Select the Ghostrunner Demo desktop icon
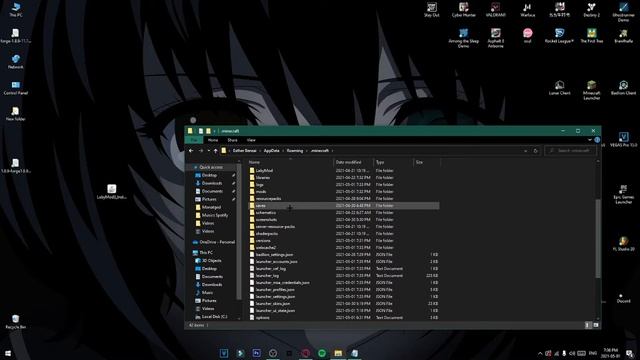 coord(623,11)
